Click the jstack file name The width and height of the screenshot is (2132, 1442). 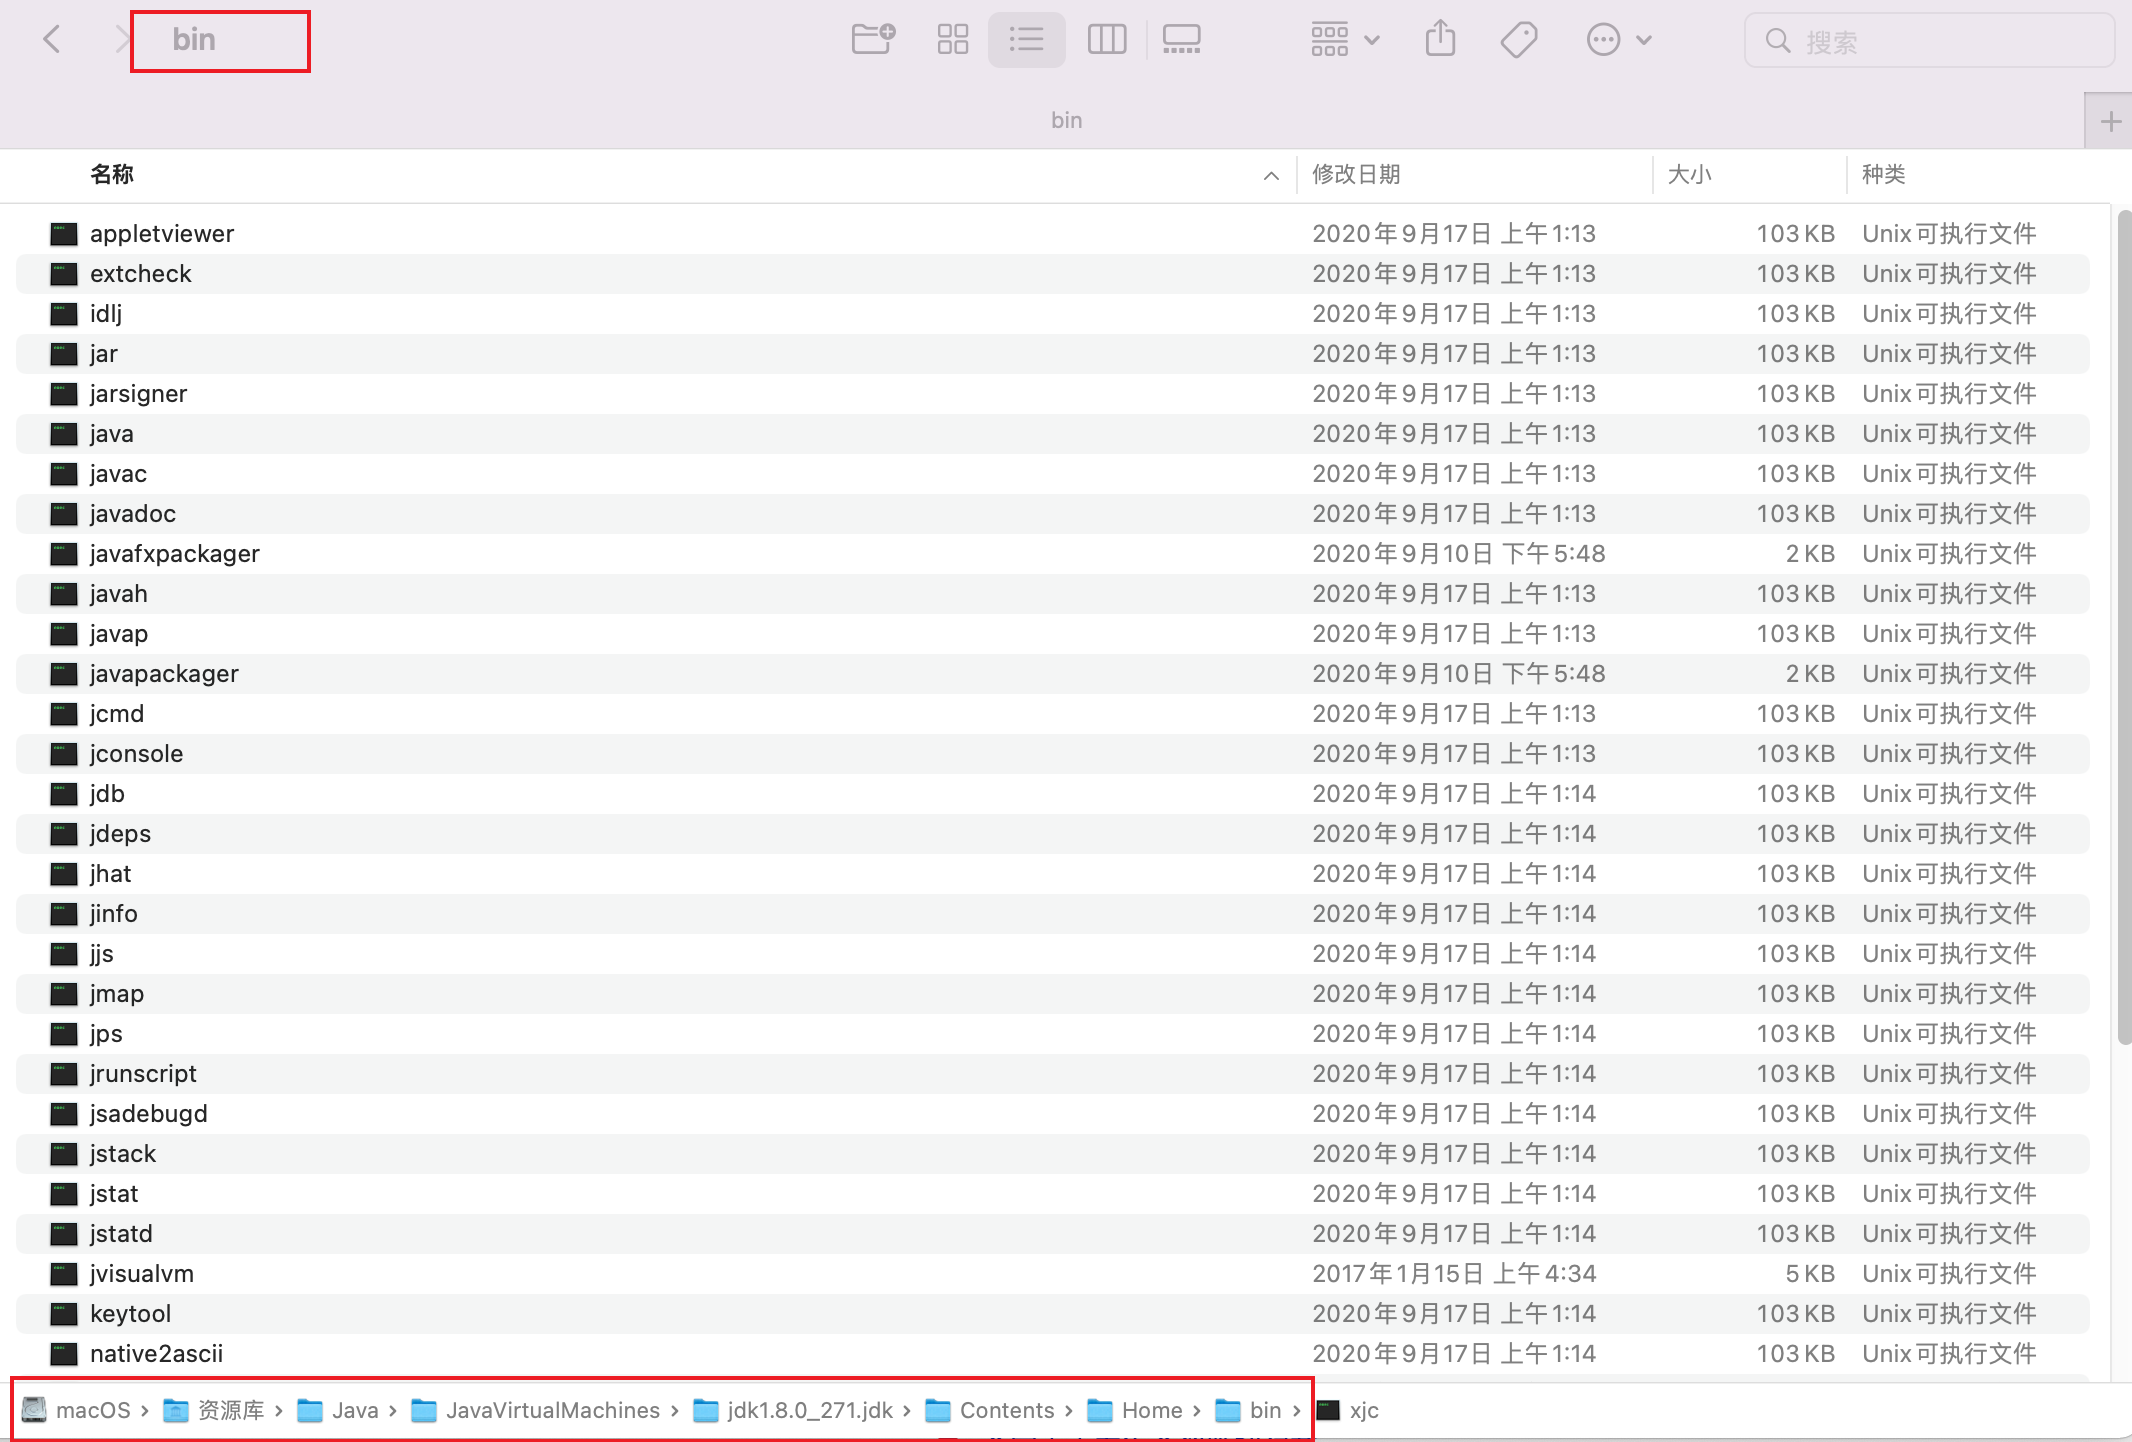click(x=122, y=1154)
